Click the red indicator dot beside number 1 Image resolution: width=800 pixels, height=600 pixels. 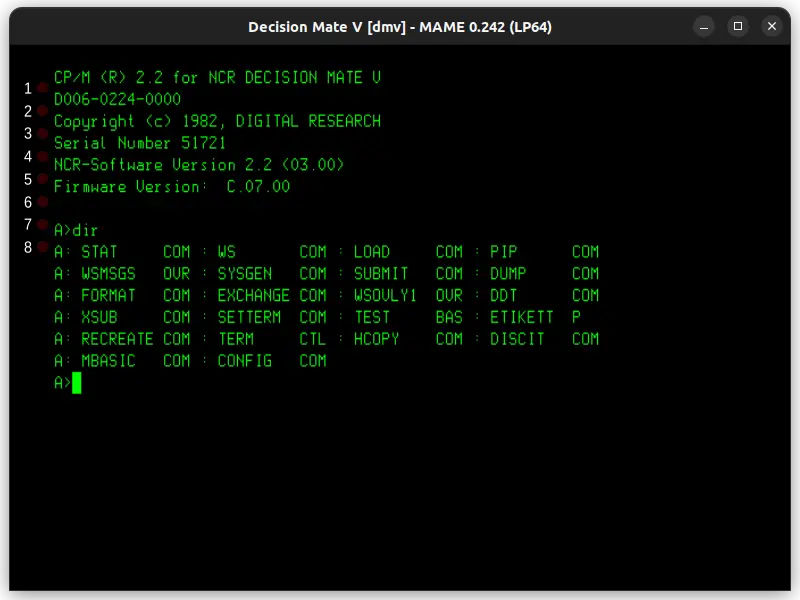click(42, 88)
